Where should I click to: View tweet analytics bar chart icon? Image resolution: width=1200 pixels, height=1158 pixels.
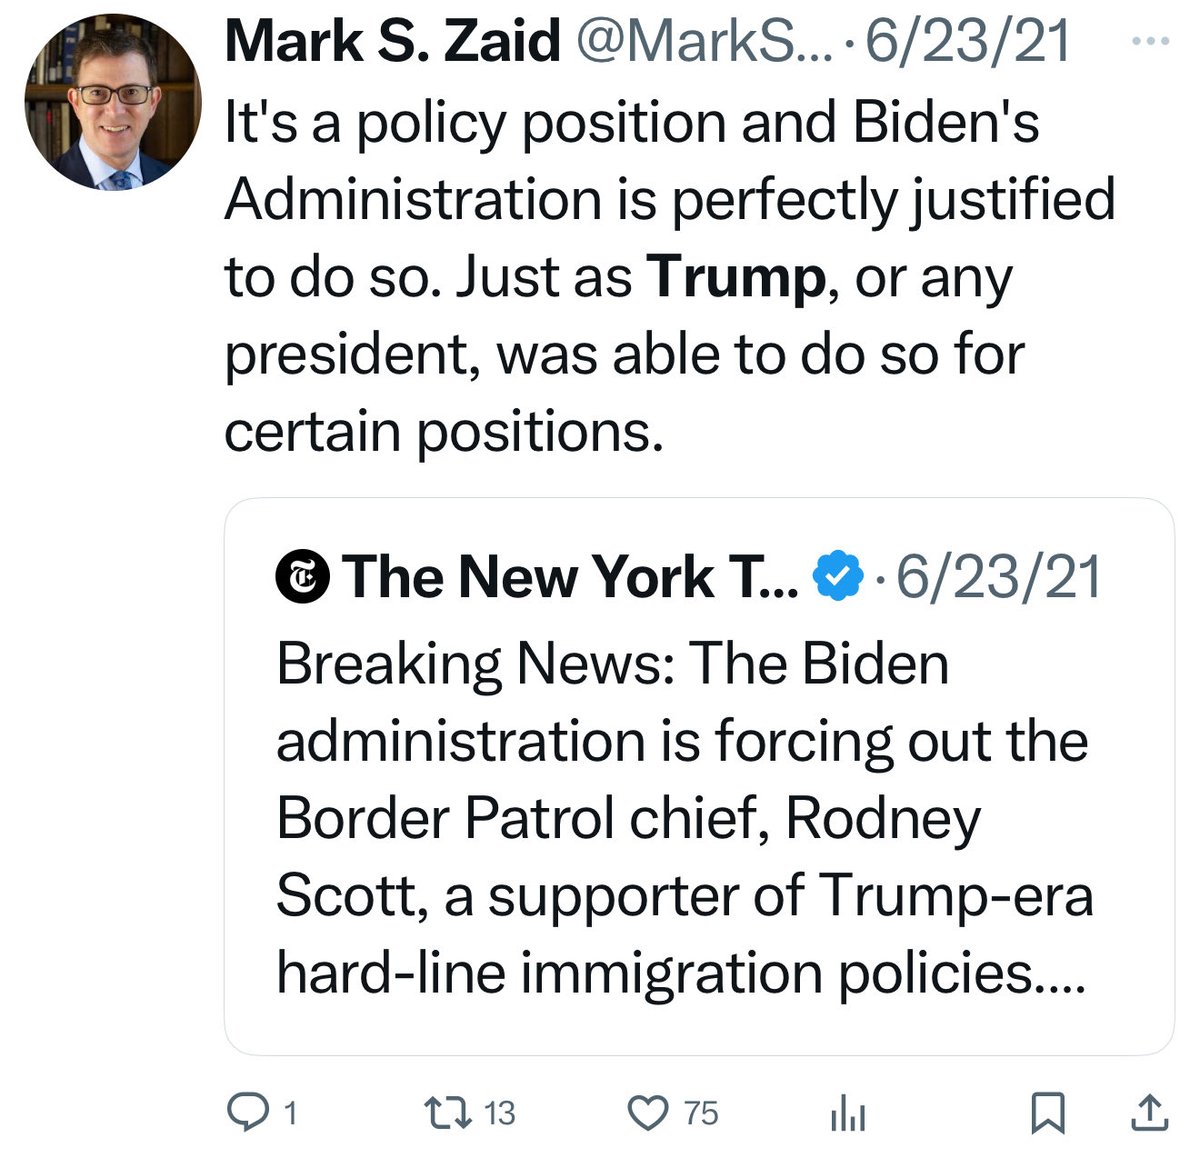[x=847, y=1114]
